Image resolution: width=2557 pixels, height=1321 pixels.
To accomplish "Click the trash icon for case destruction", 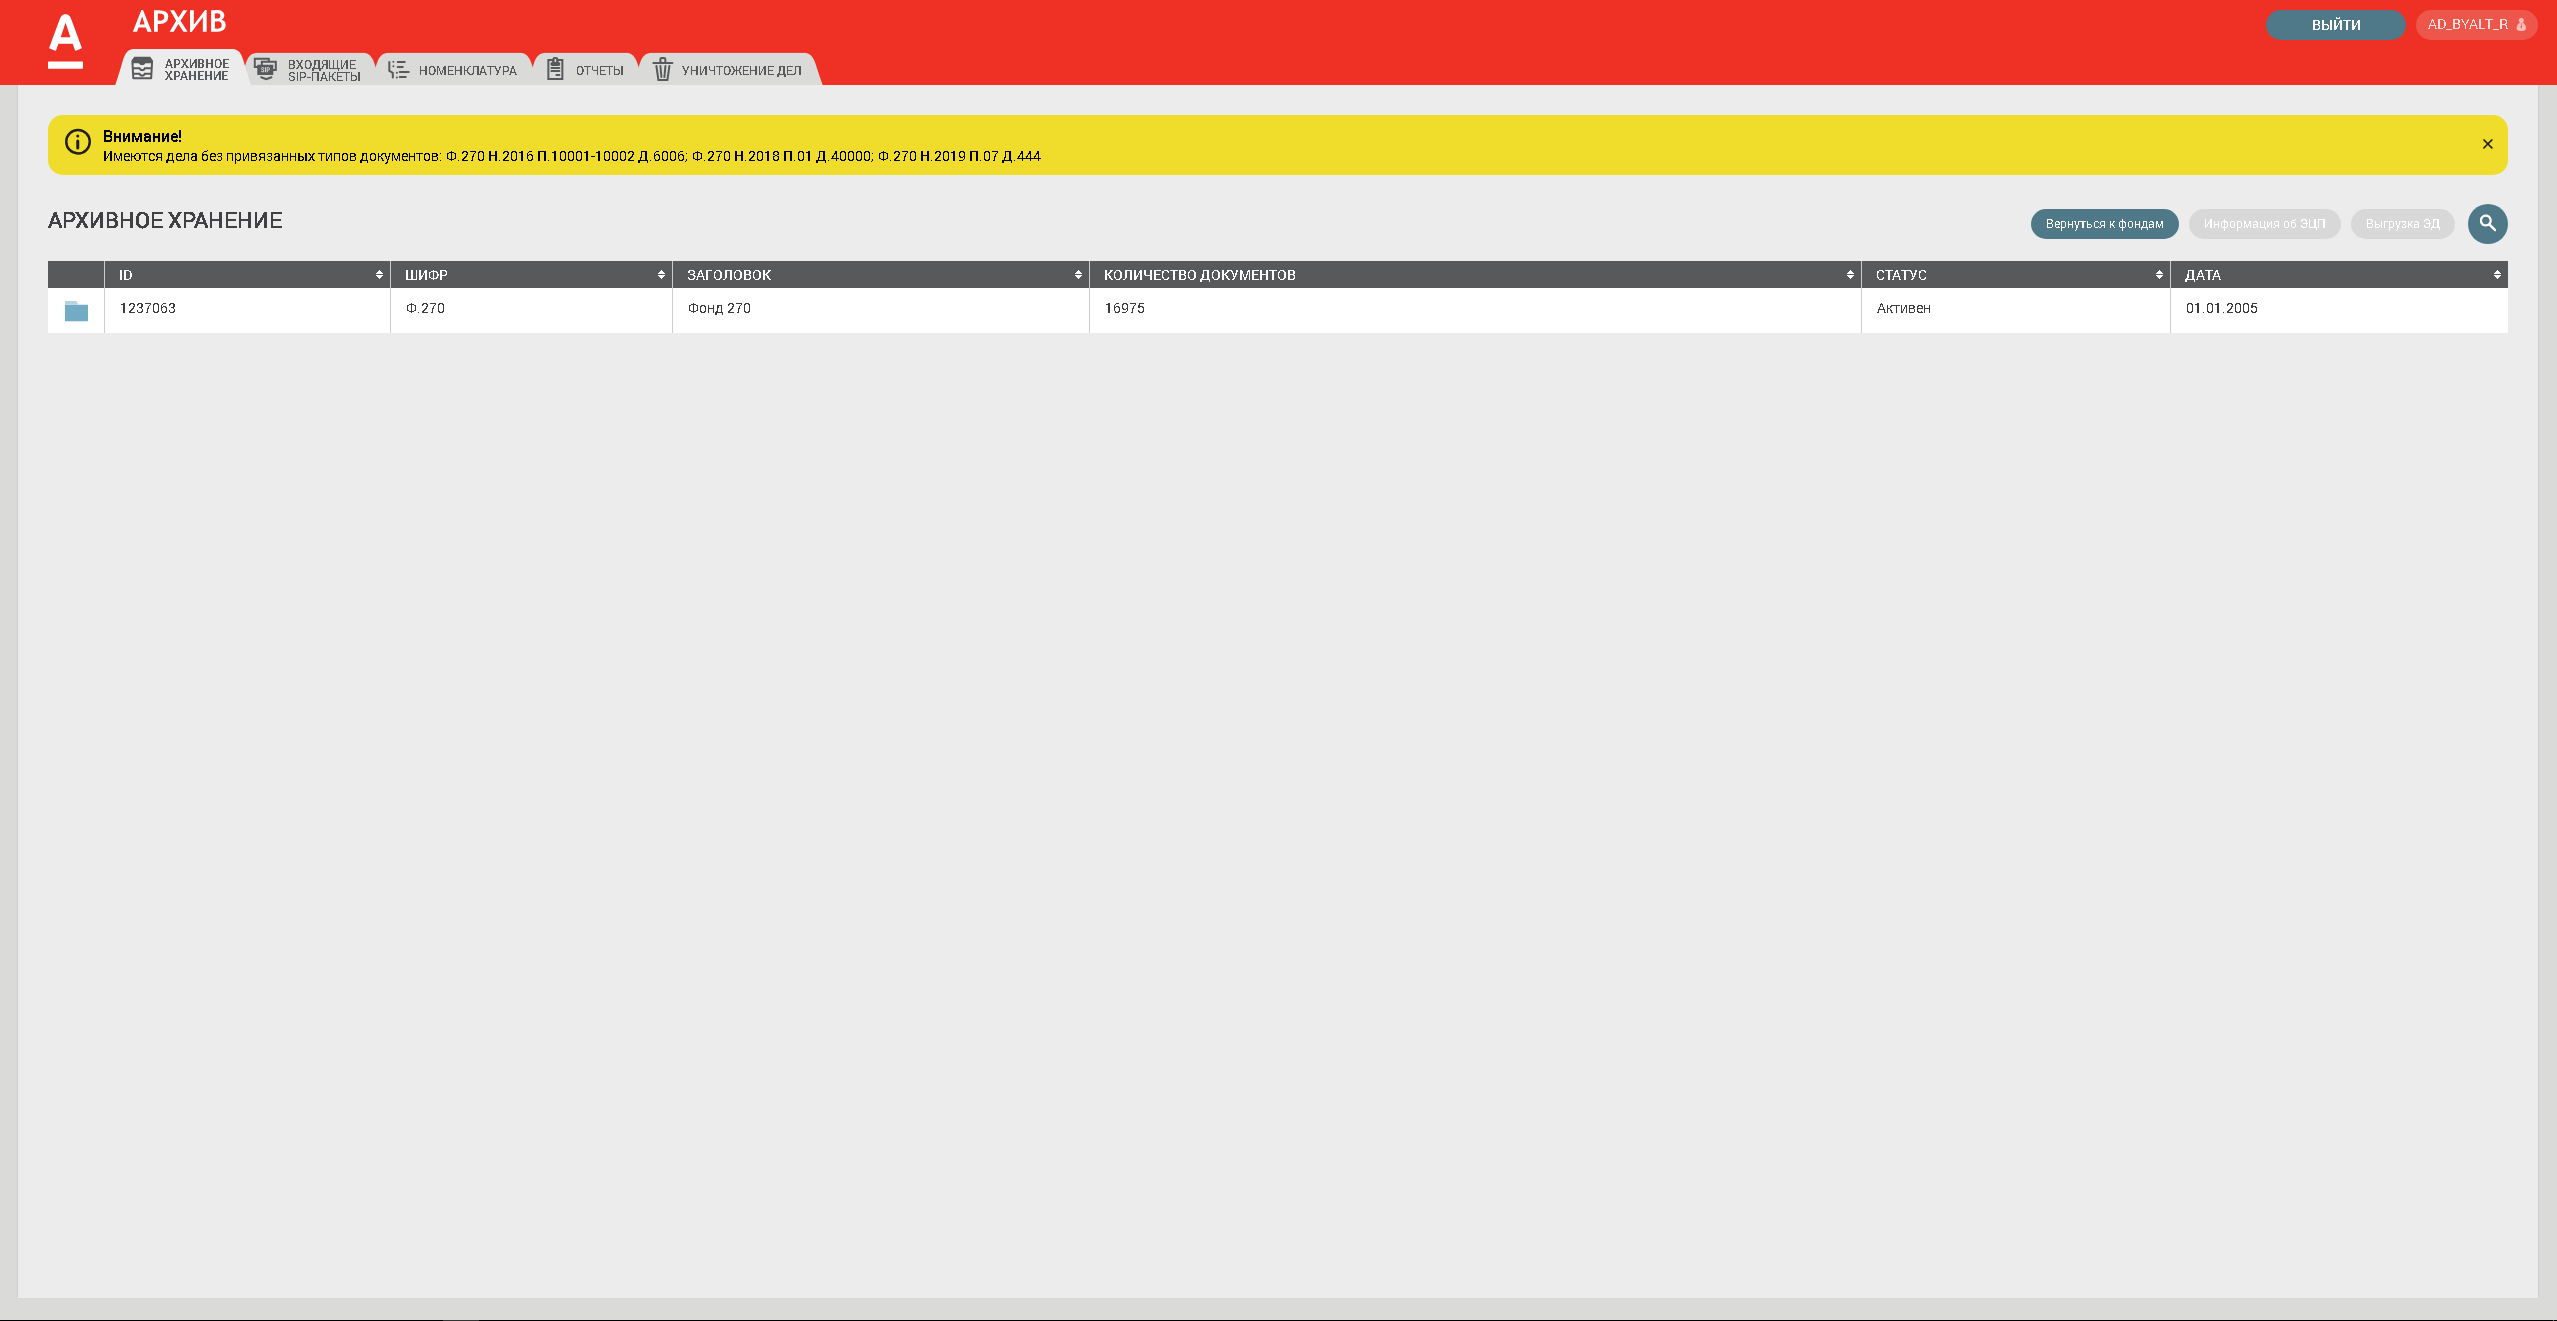I will 662,69.
